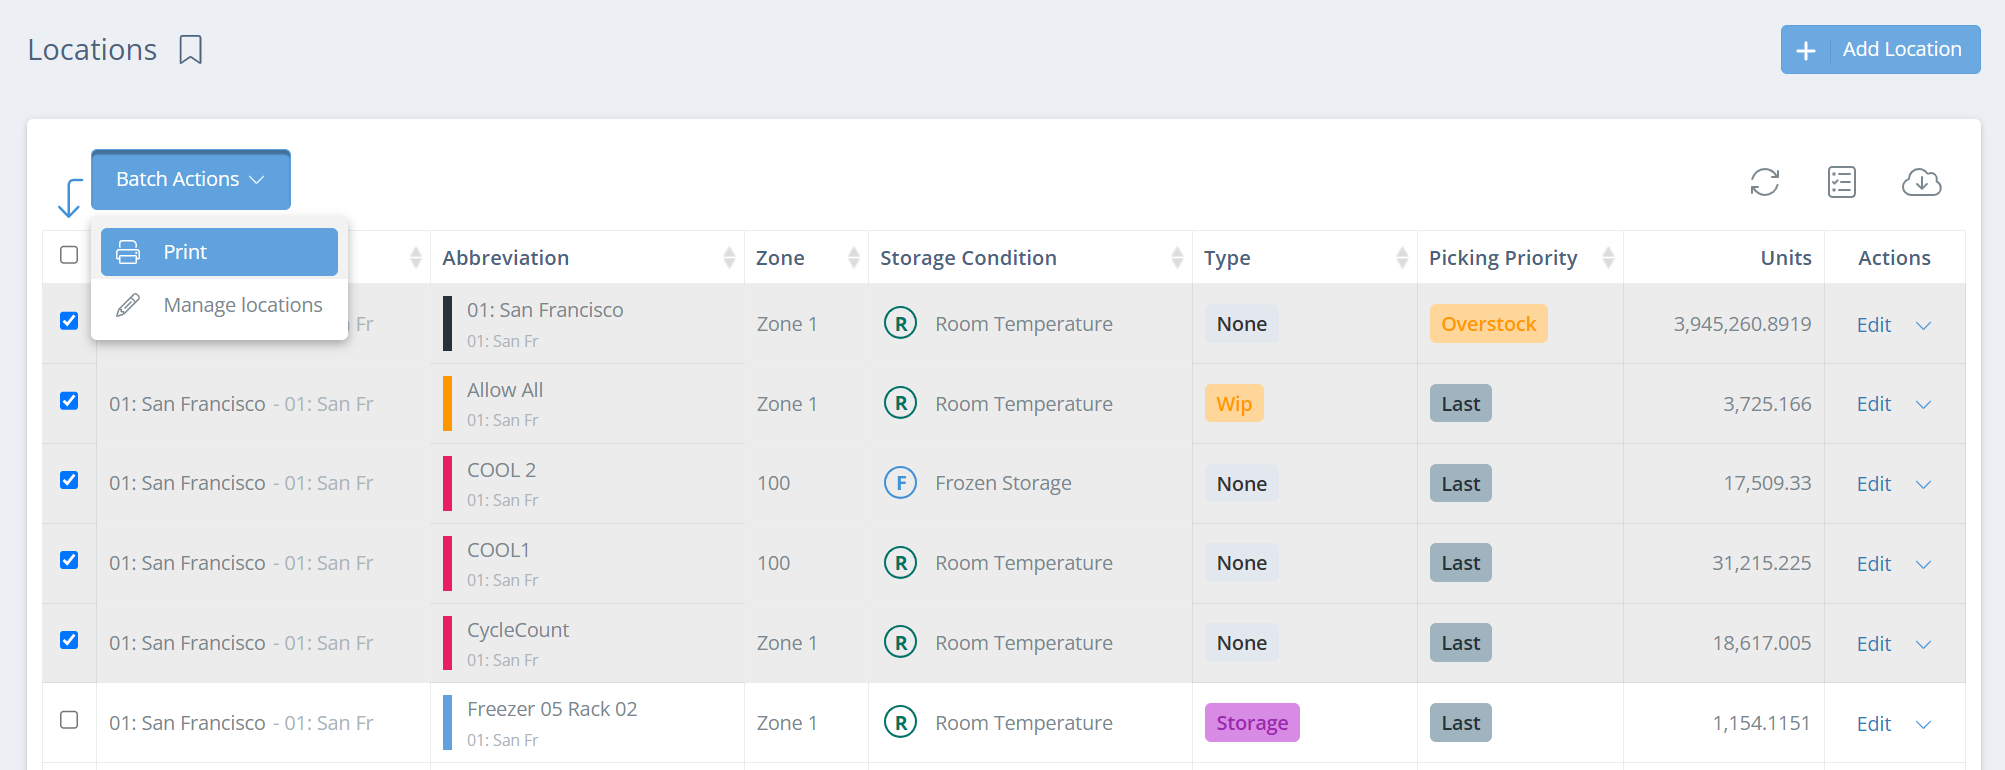This screenshot has height=770, width=2005.
Task: Click the refresh table icon
Action: (1765, 182)
